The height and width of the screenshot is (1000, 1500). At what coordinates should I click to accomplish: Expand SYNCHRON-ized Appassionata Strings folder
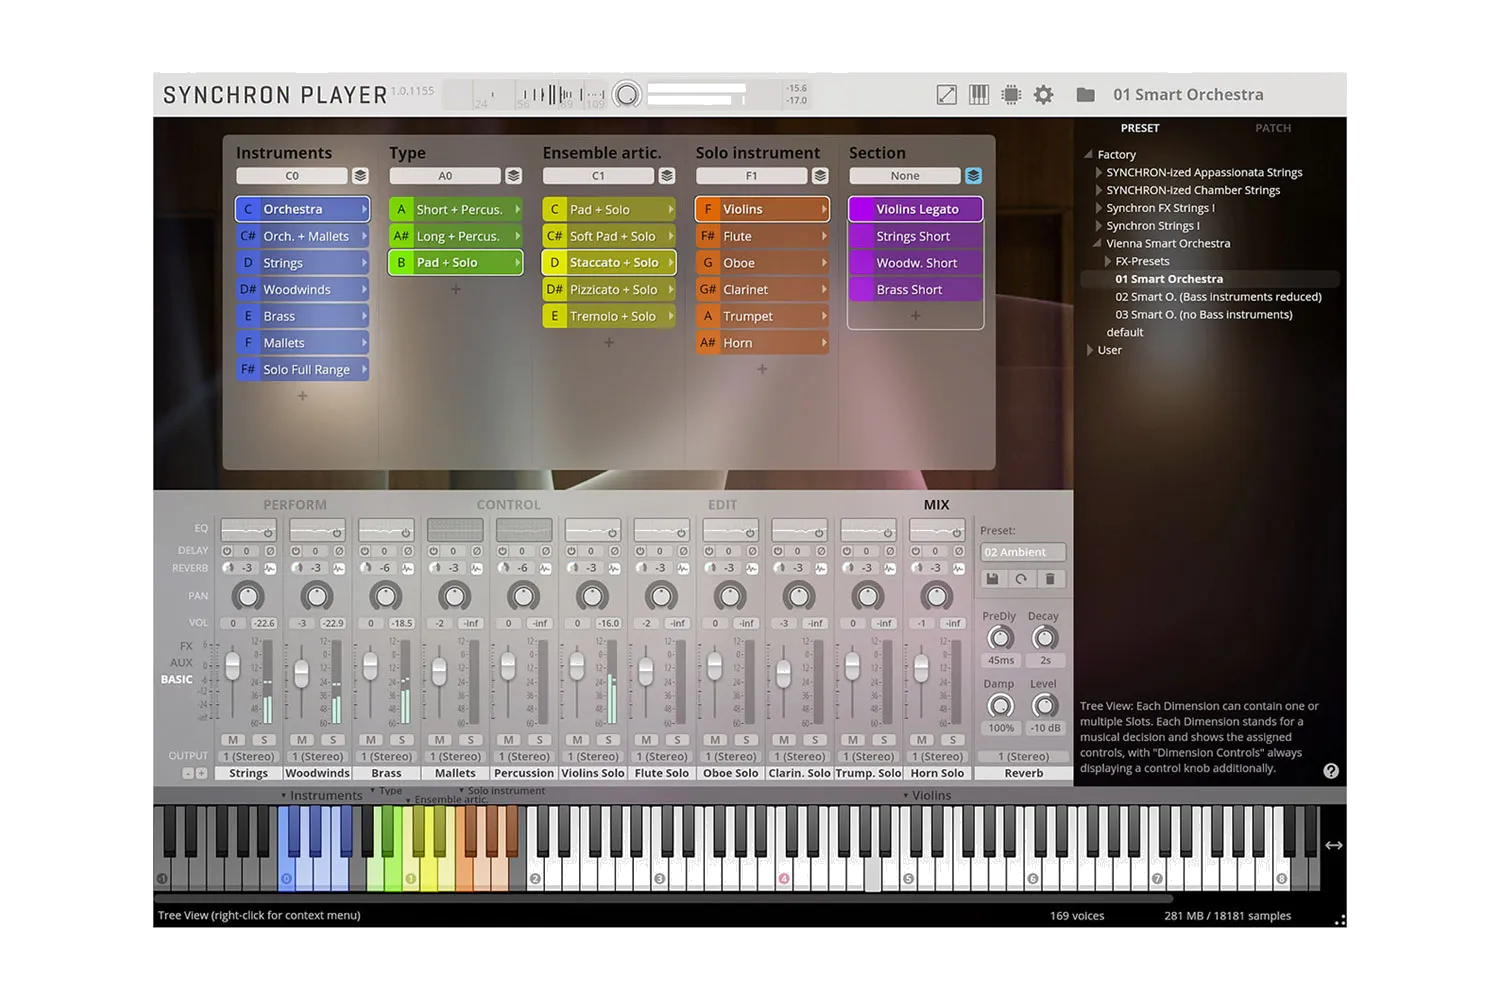pos(1099,173)
